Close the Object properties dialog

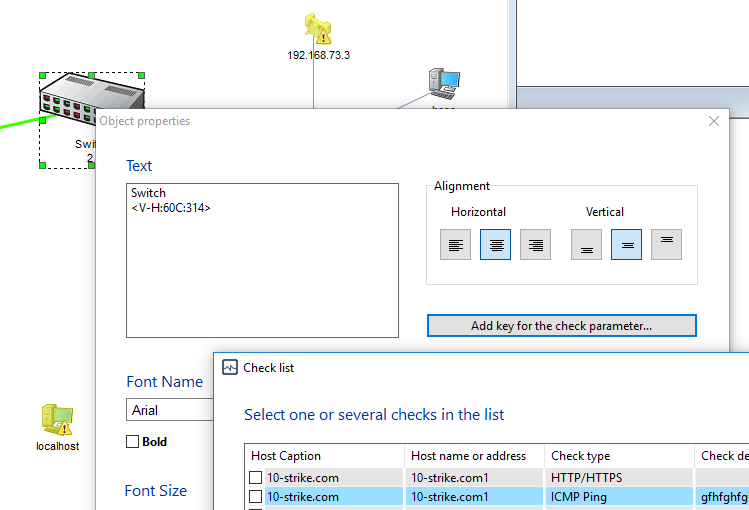pos(714,121)
